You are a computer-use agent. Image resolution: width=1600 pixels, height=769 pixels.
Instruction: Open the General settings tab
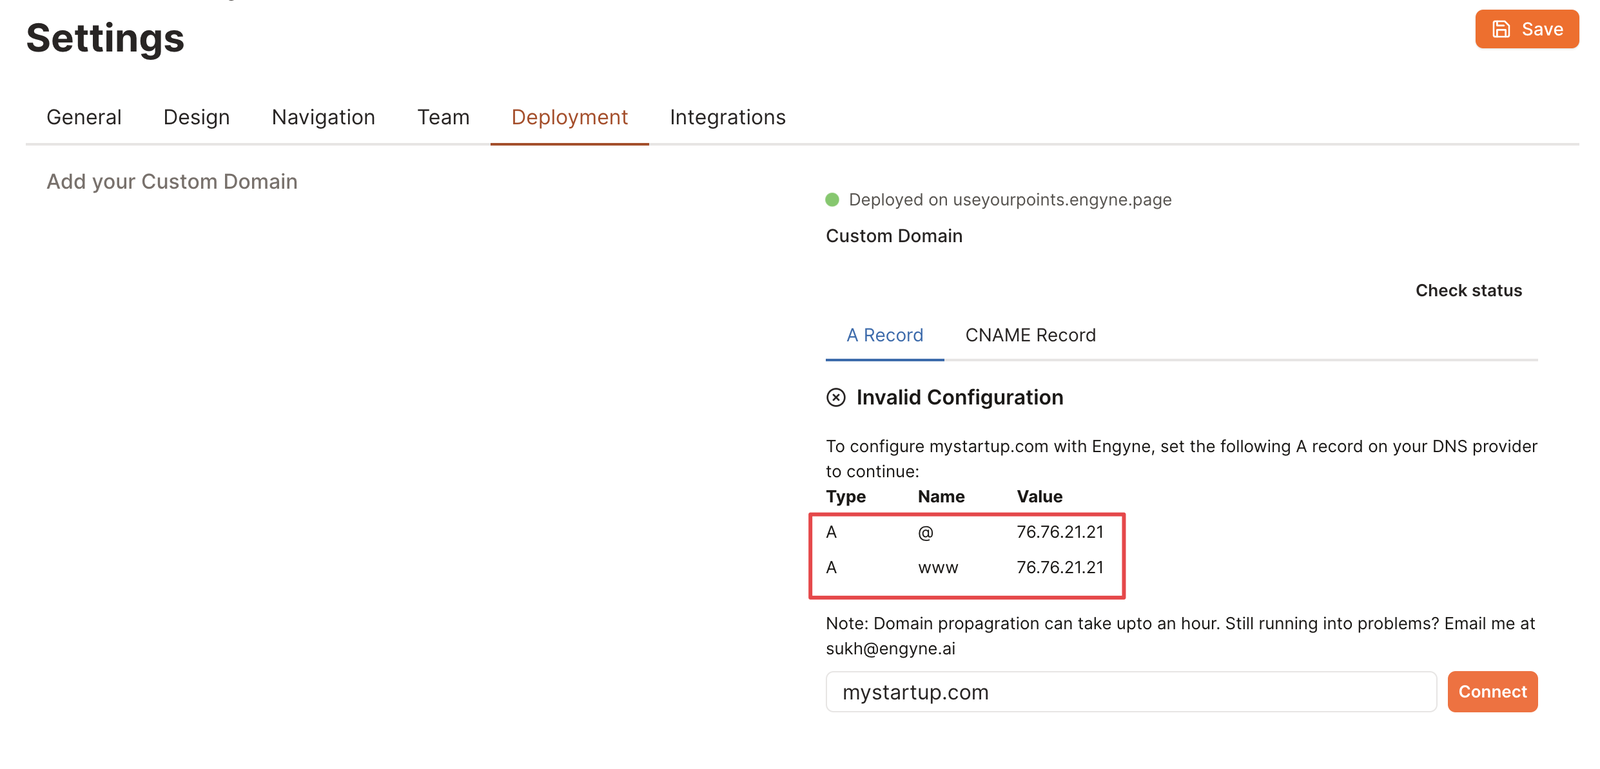84,117
